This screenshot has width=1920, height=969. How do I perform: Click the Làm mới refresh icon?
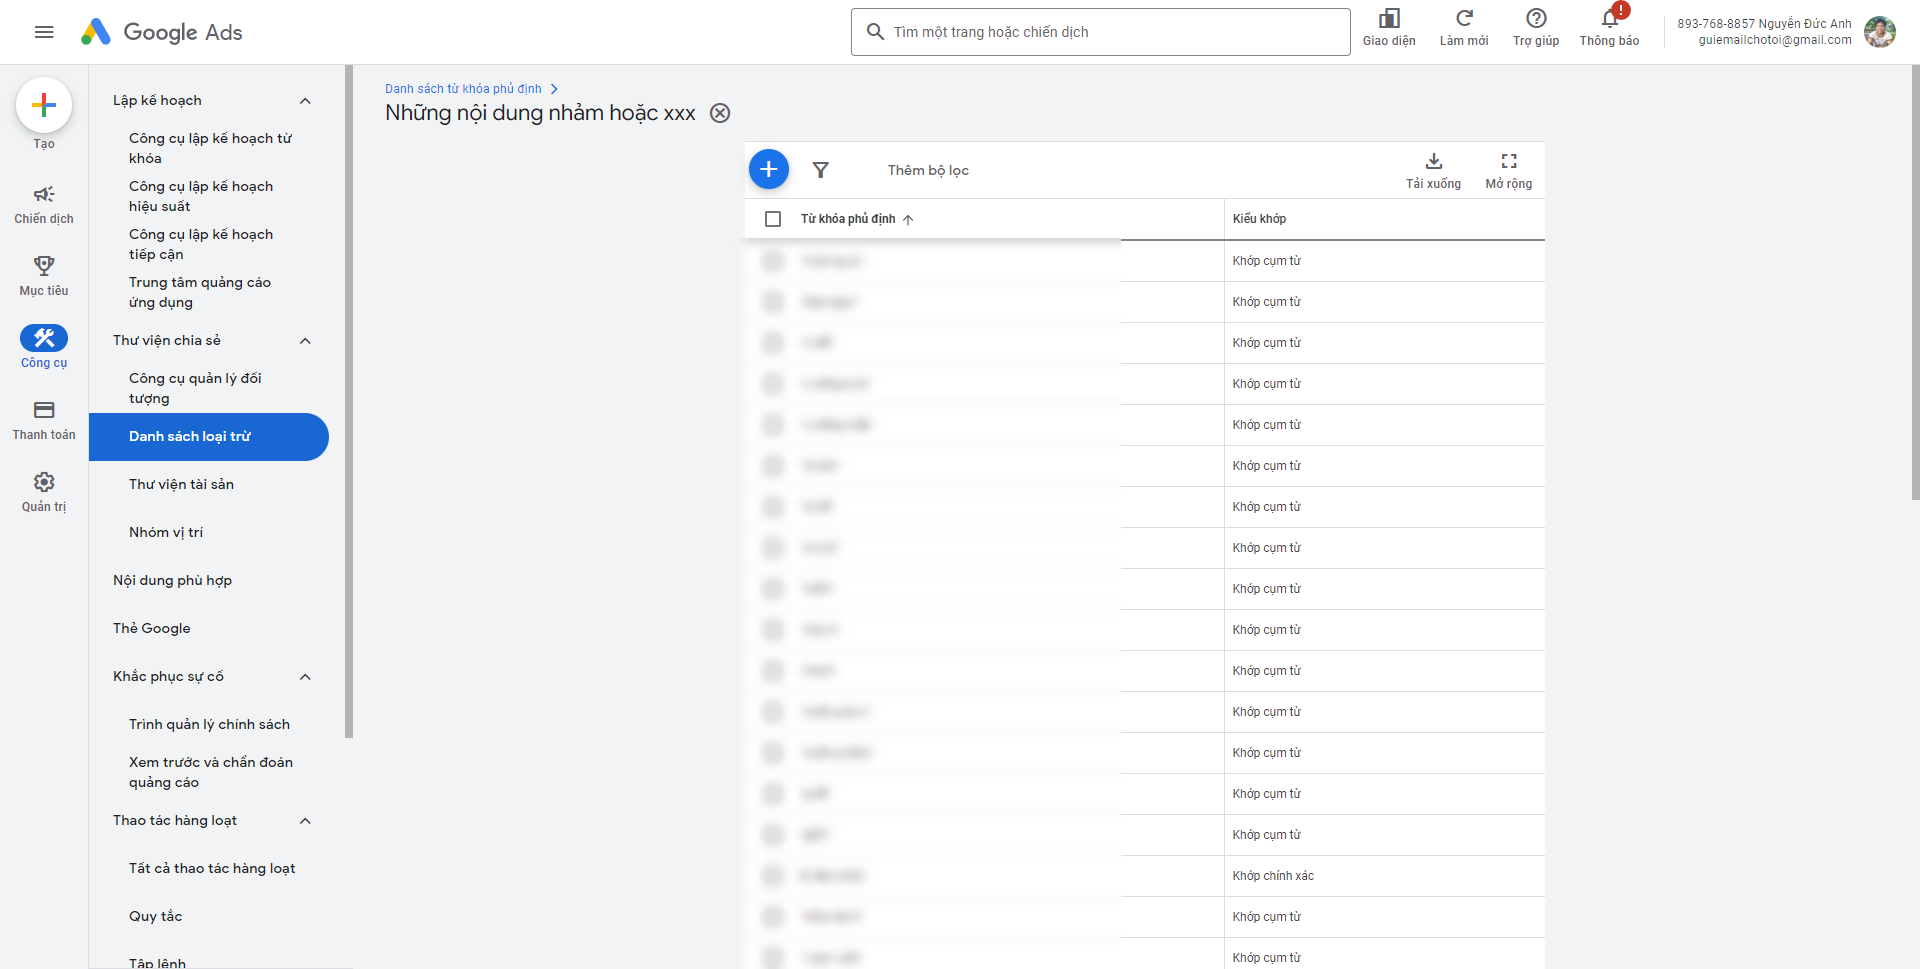pyautogui.click(x=1463, y=27)
